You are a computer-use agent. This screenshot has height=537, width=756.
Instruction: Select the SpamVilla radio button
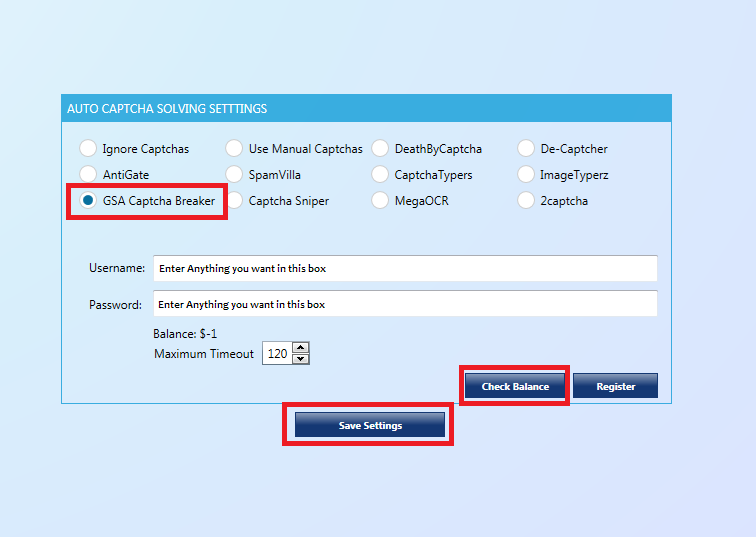[234, 175]
